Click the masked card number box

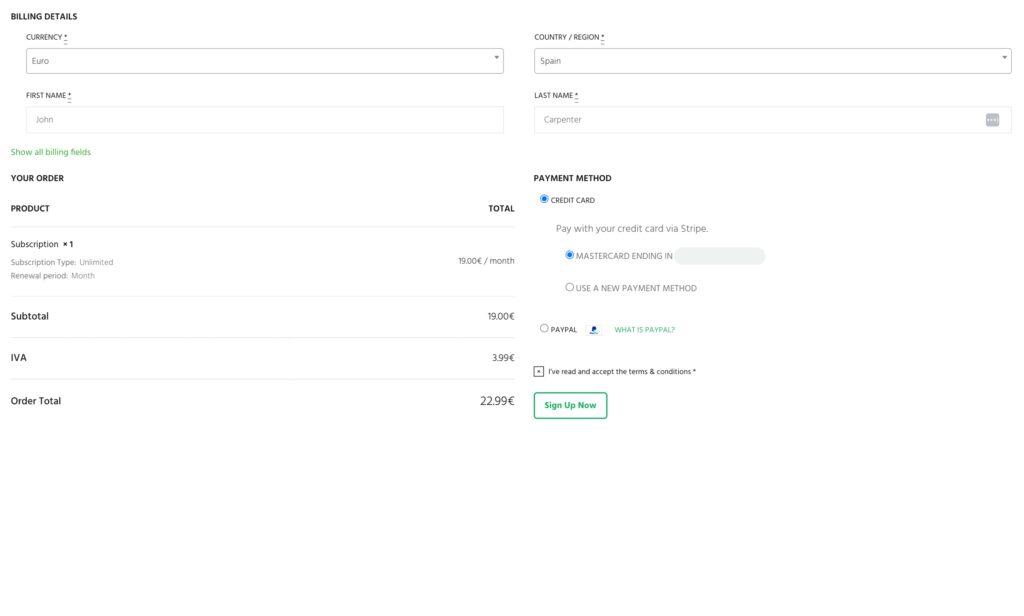[720, 256]
